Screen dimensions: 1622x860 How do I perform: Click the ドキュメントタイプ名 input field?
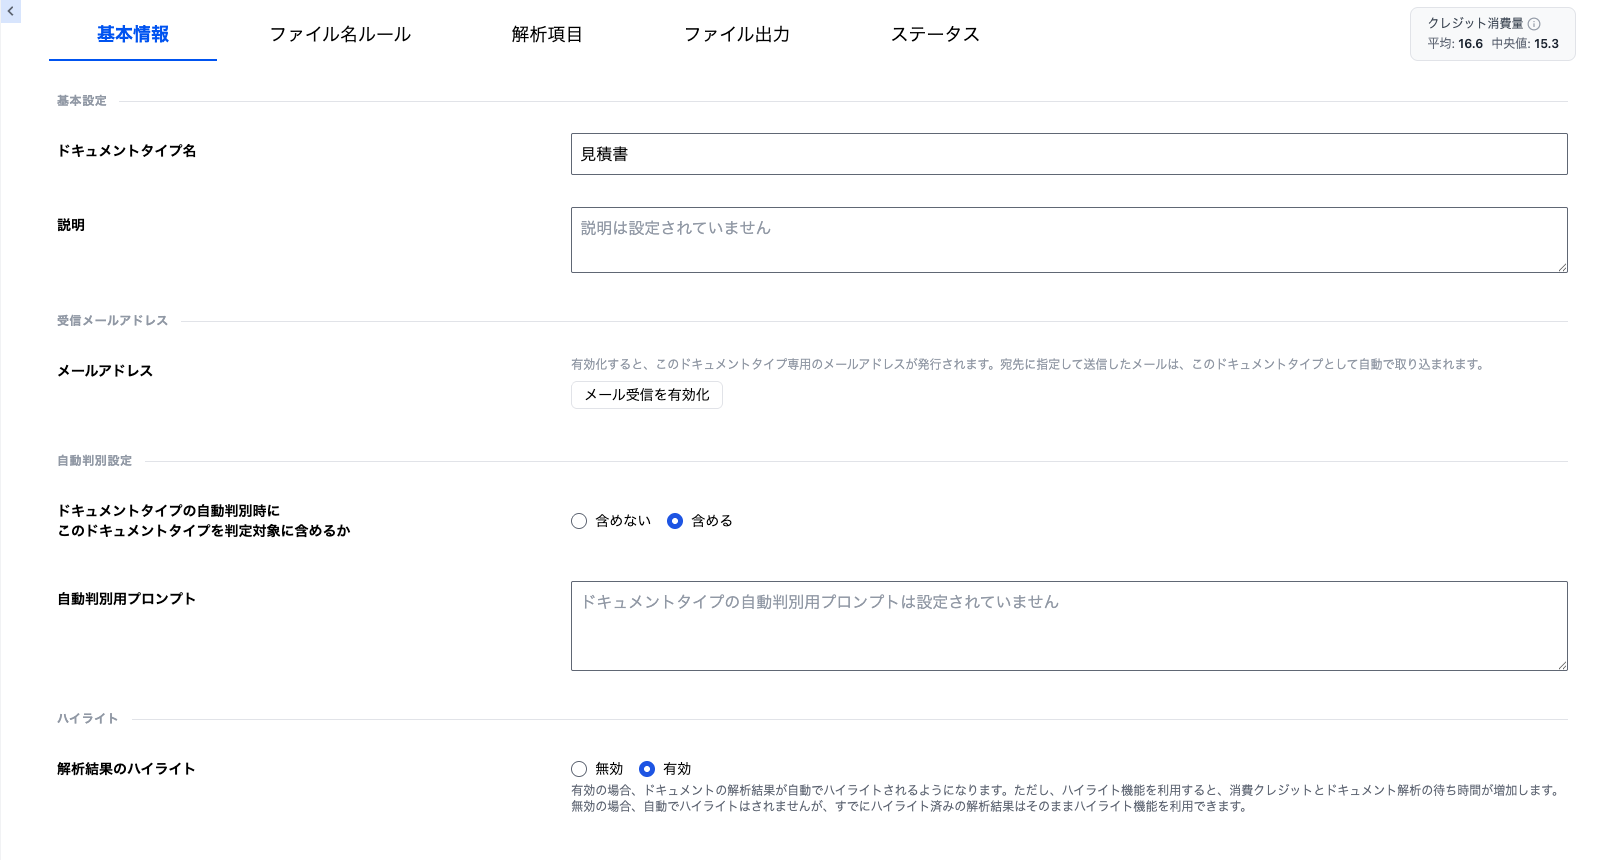tap(1069, 154)
